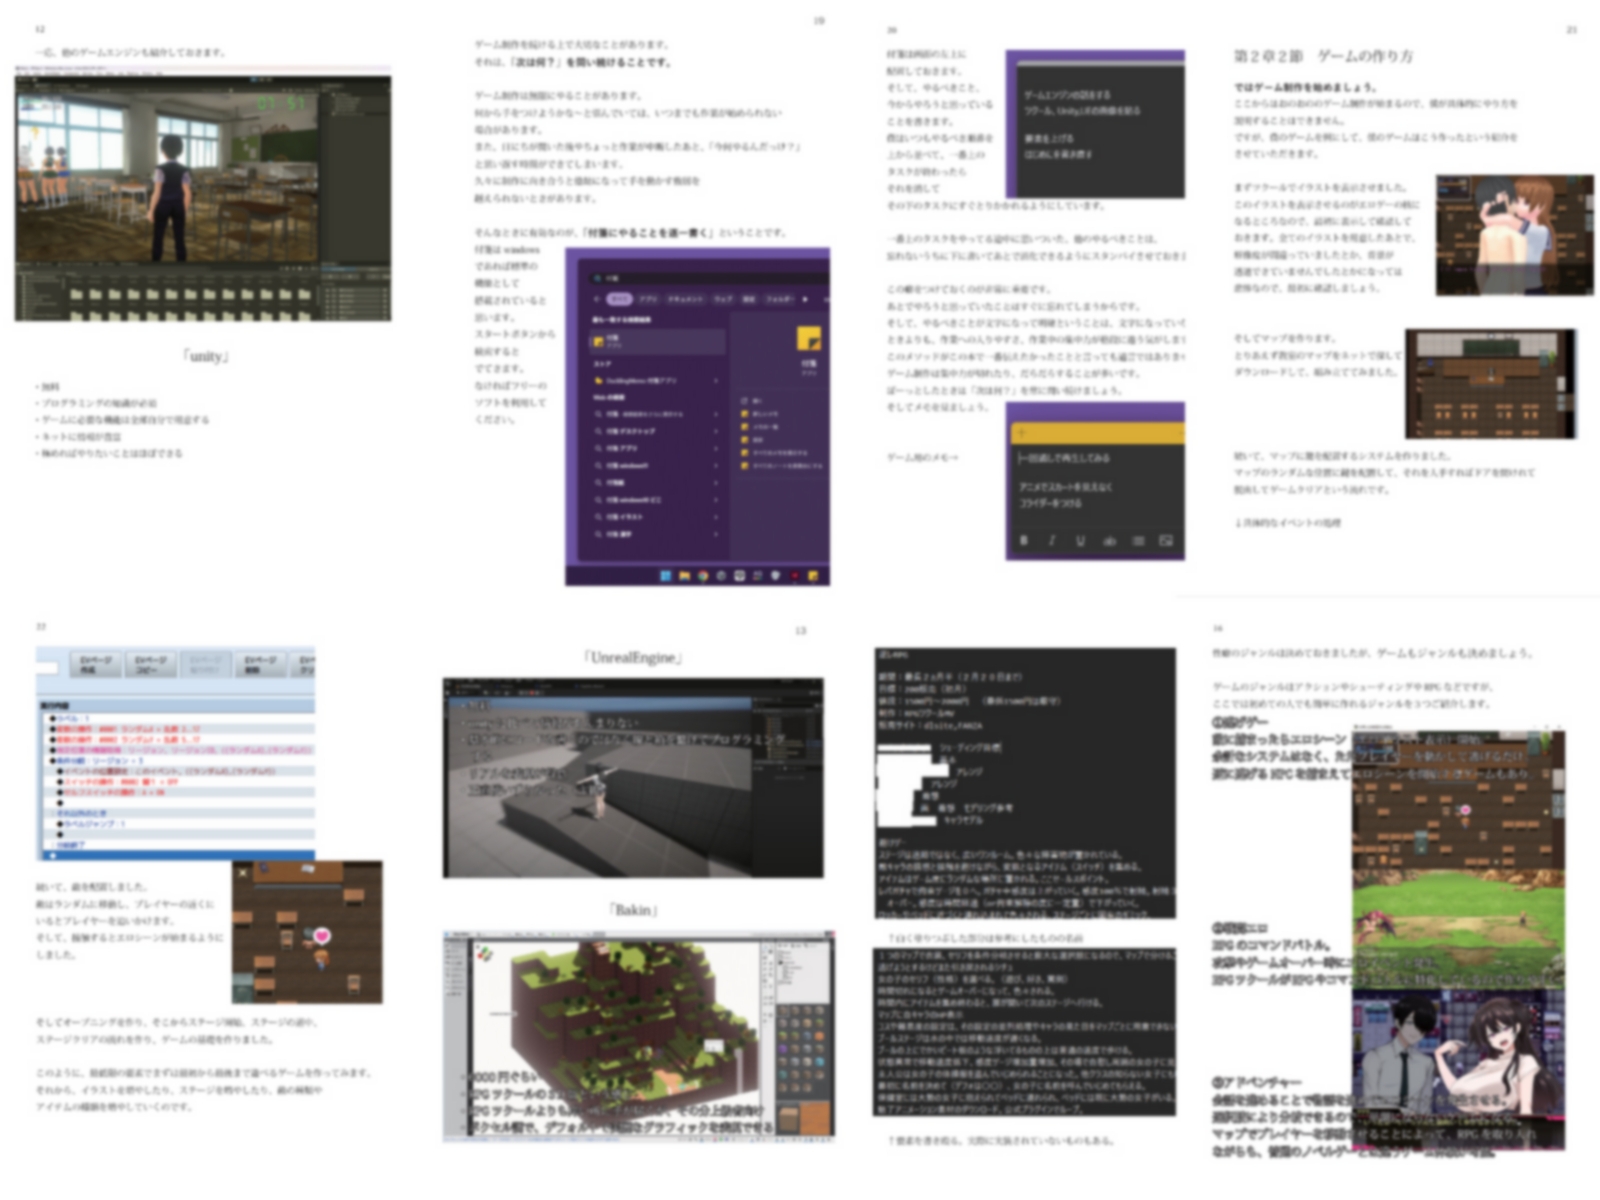Select the highlighted first search filter tab

620,299
